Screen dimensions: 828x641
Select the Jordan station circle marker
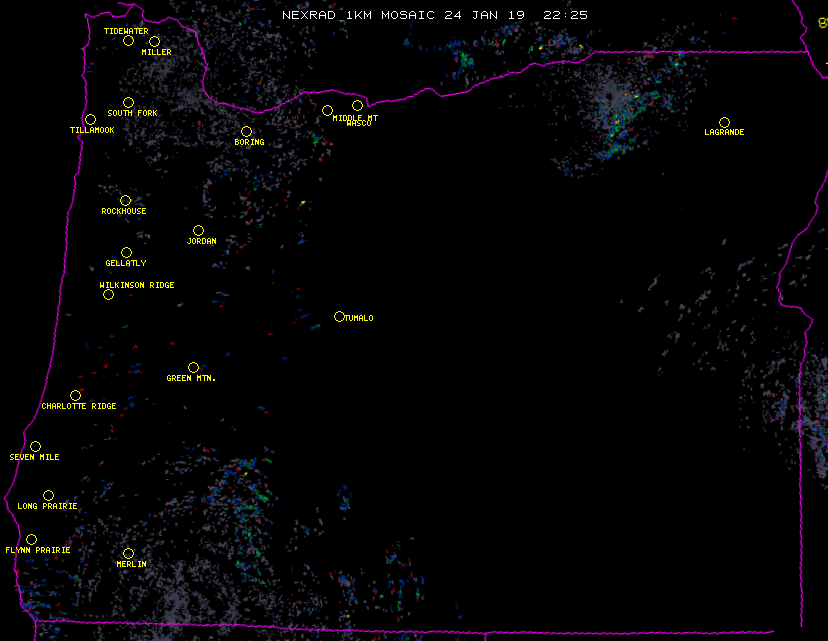coord(198,231)
